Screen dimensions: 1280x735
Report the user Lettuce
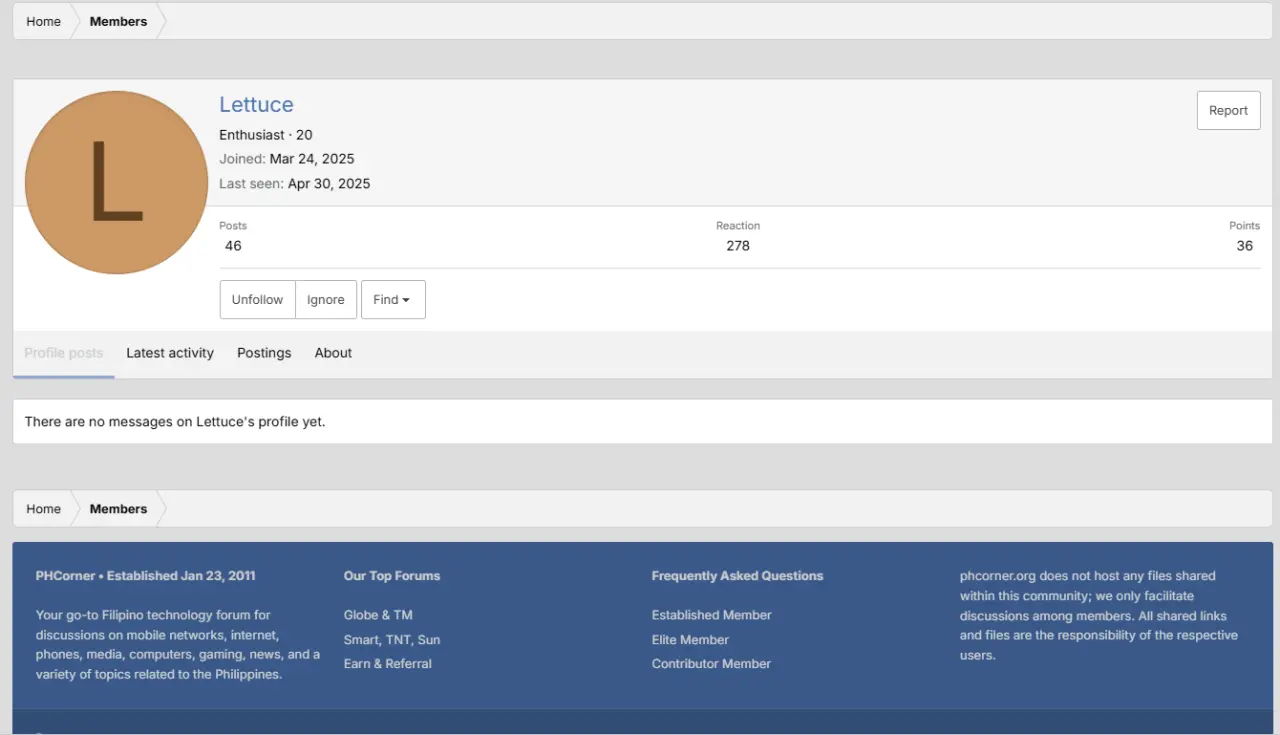pyautogui.click(x=1228, y=111)
